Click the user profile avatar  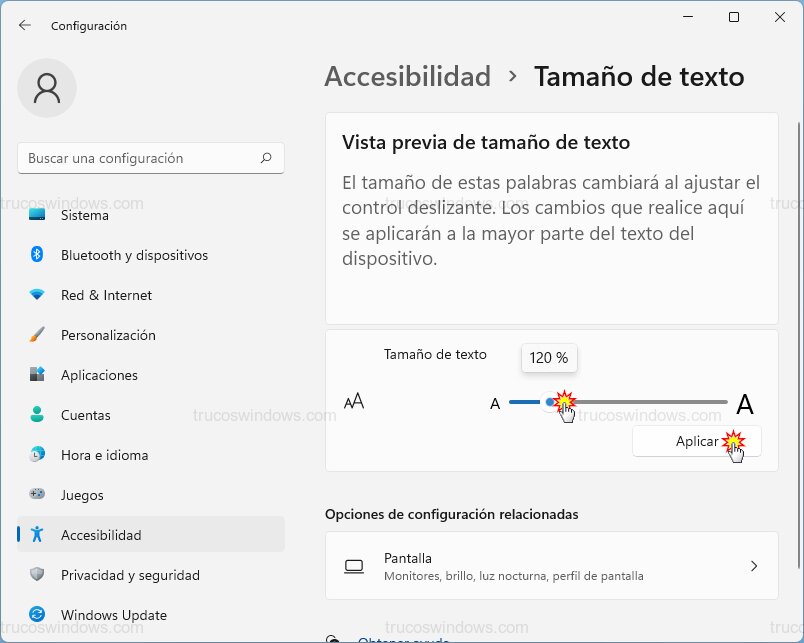click(47, 88)
